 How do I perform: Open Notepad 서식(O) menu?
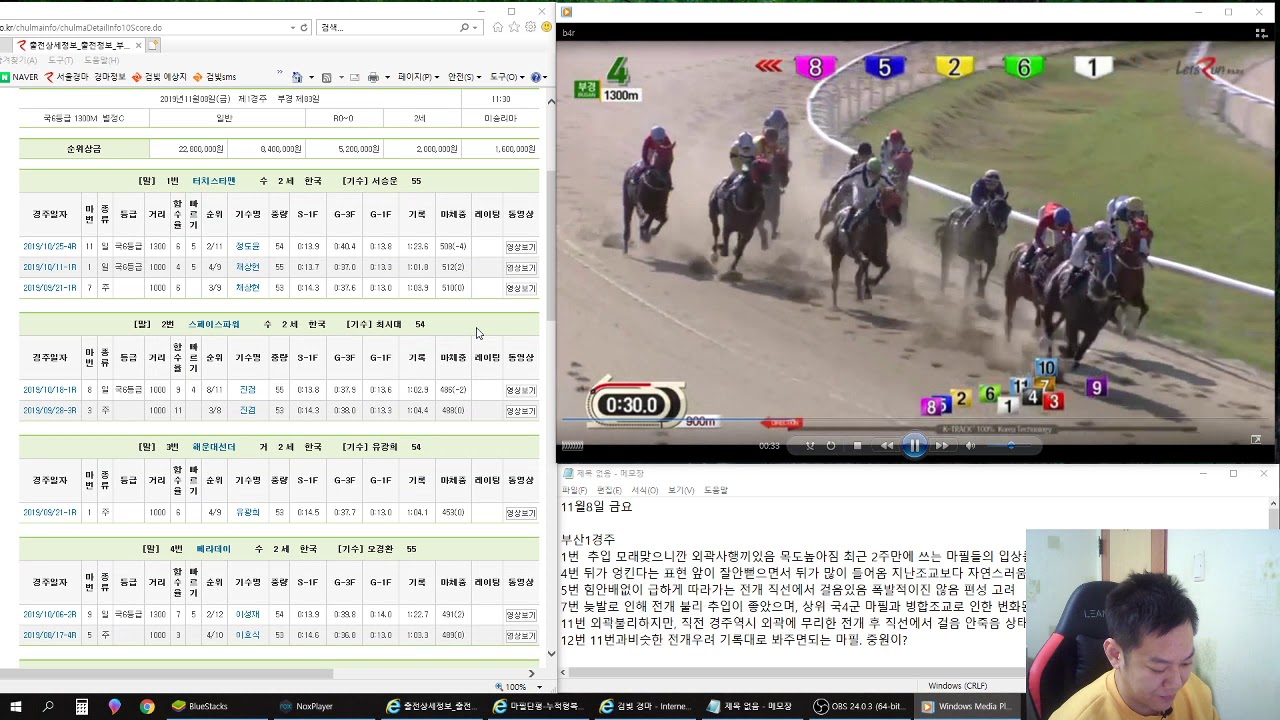(645, 490)
